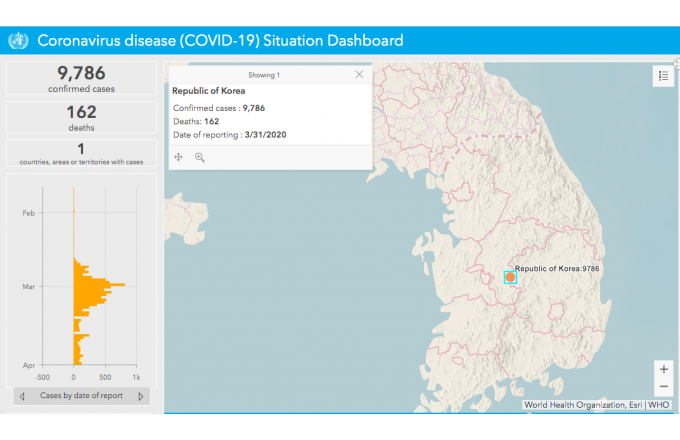Zoom out with the minus button

[664, 387]
